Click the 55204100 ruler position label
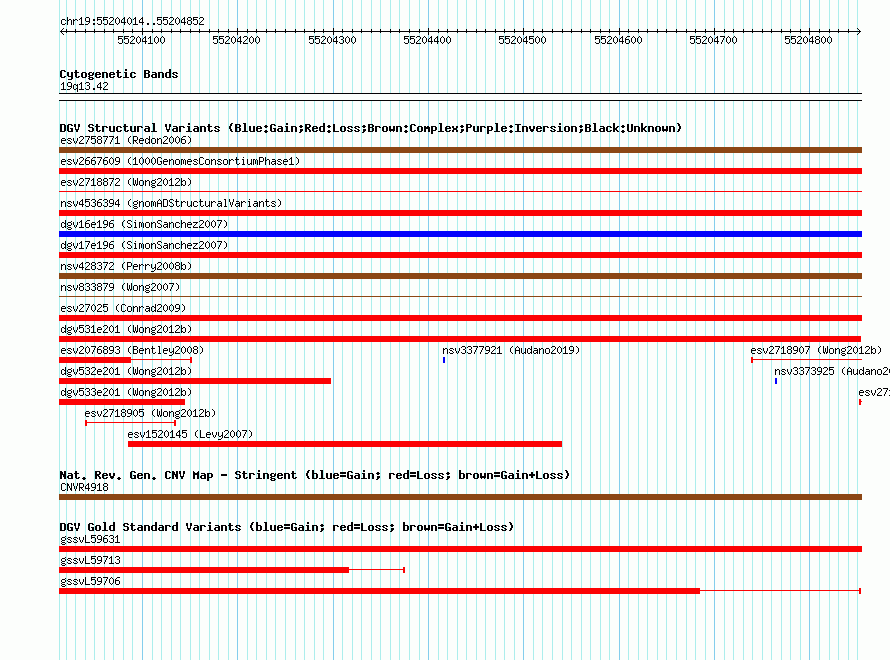This screenshot has height=660, width=890. [x=141, y=40]
